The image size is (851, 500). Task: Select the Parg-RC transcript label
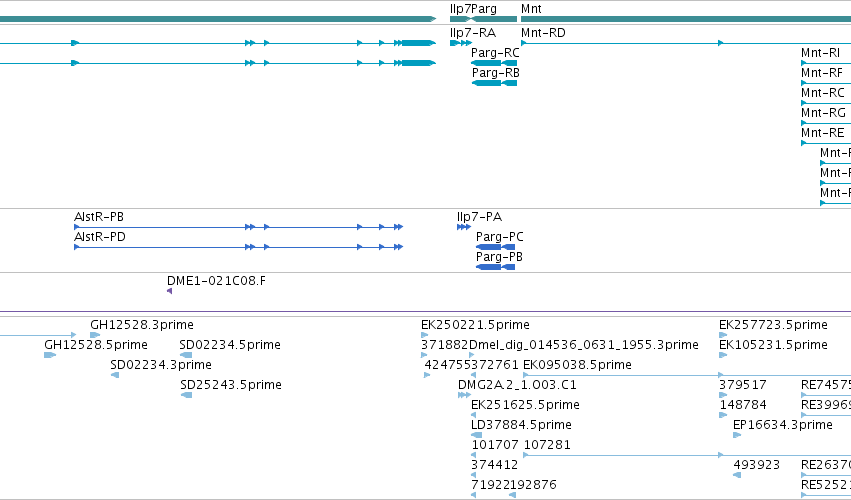495,53
